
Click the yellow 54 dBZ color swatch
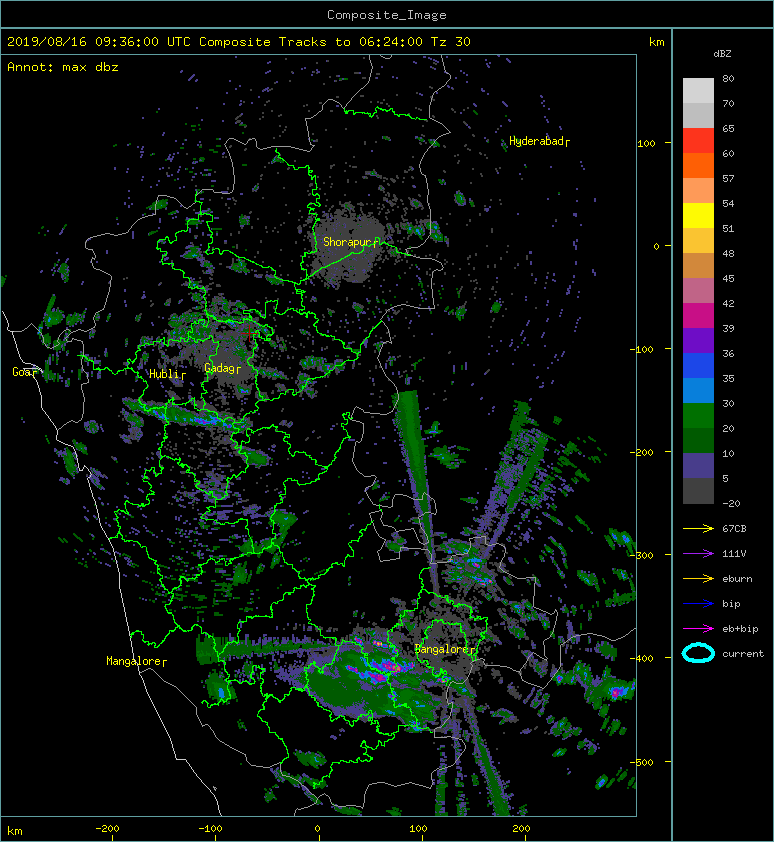698,215
